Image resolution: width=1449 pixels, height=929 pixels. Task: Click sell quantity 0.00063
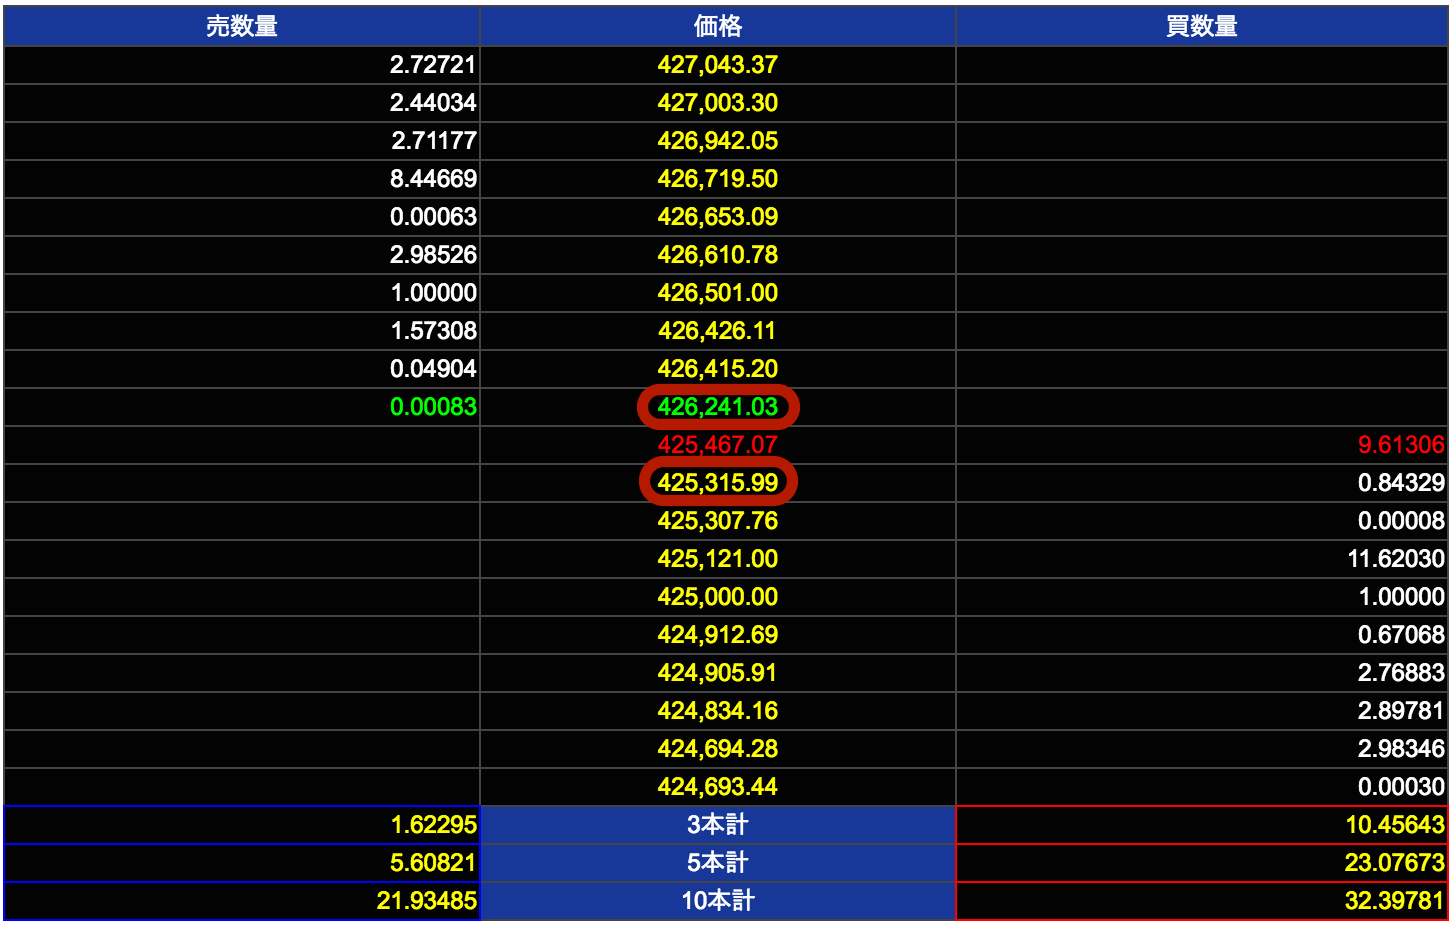(x=433, y=217)
